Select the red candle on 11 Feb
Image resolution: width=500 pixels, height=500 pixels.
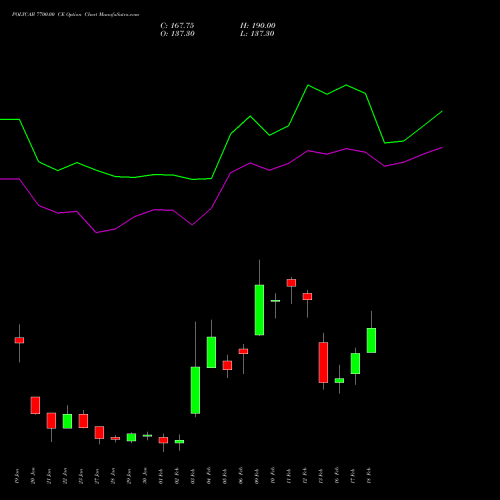291,283
